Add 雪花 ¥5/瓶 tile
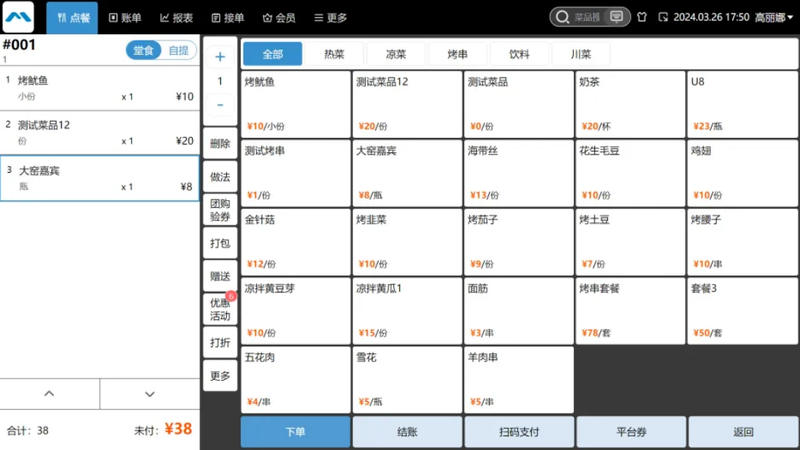The height and width of the screenshot is (450, 800). click(407, 380)
